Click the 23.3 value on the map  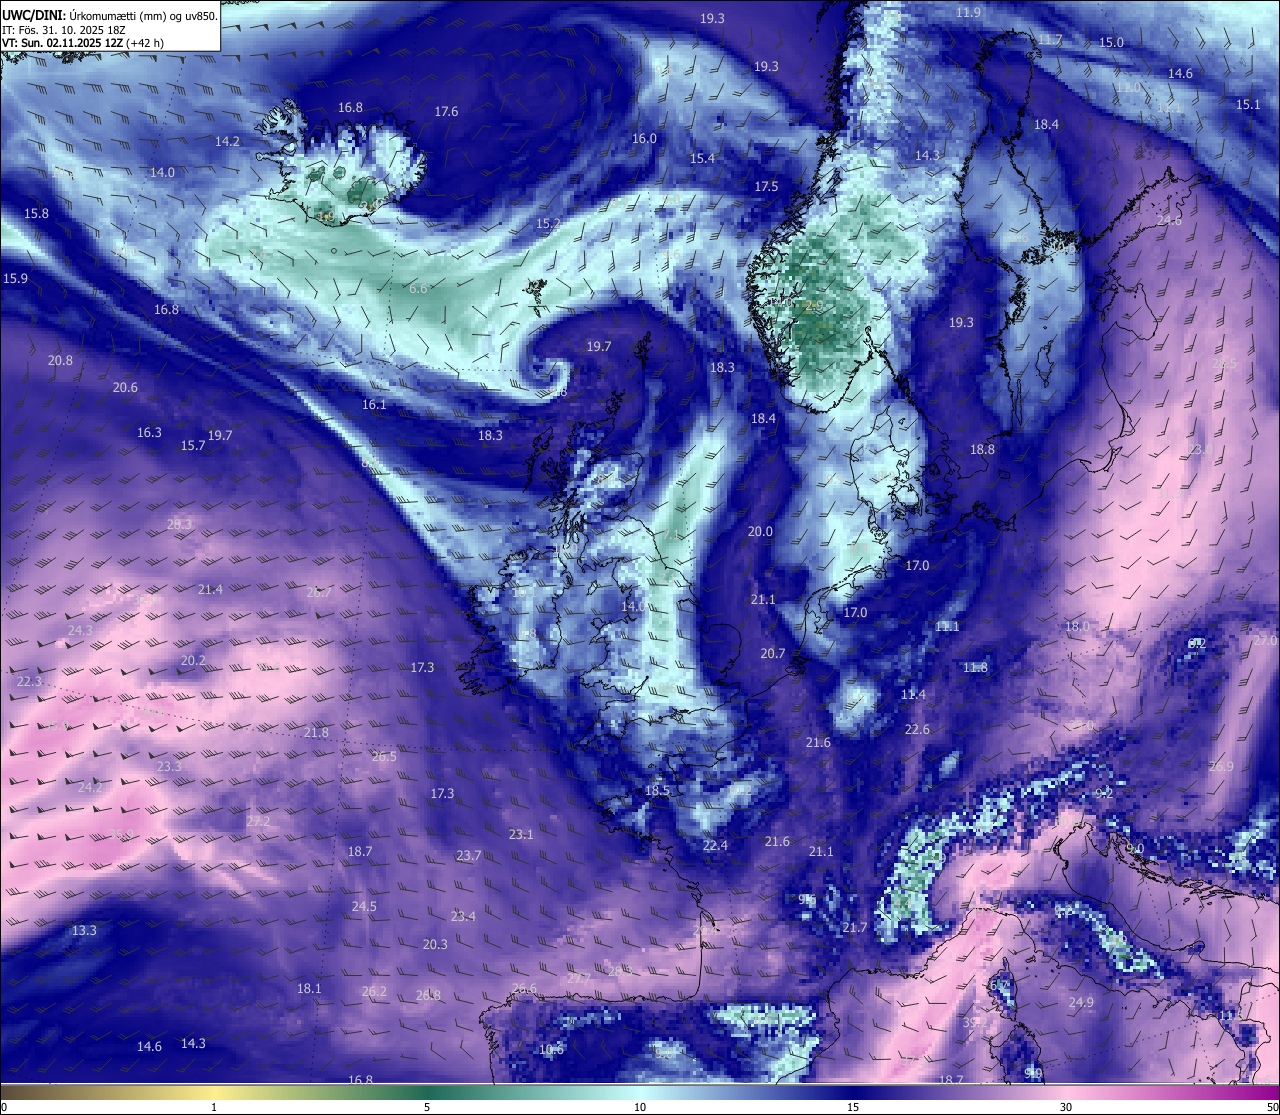pos(169,766)
